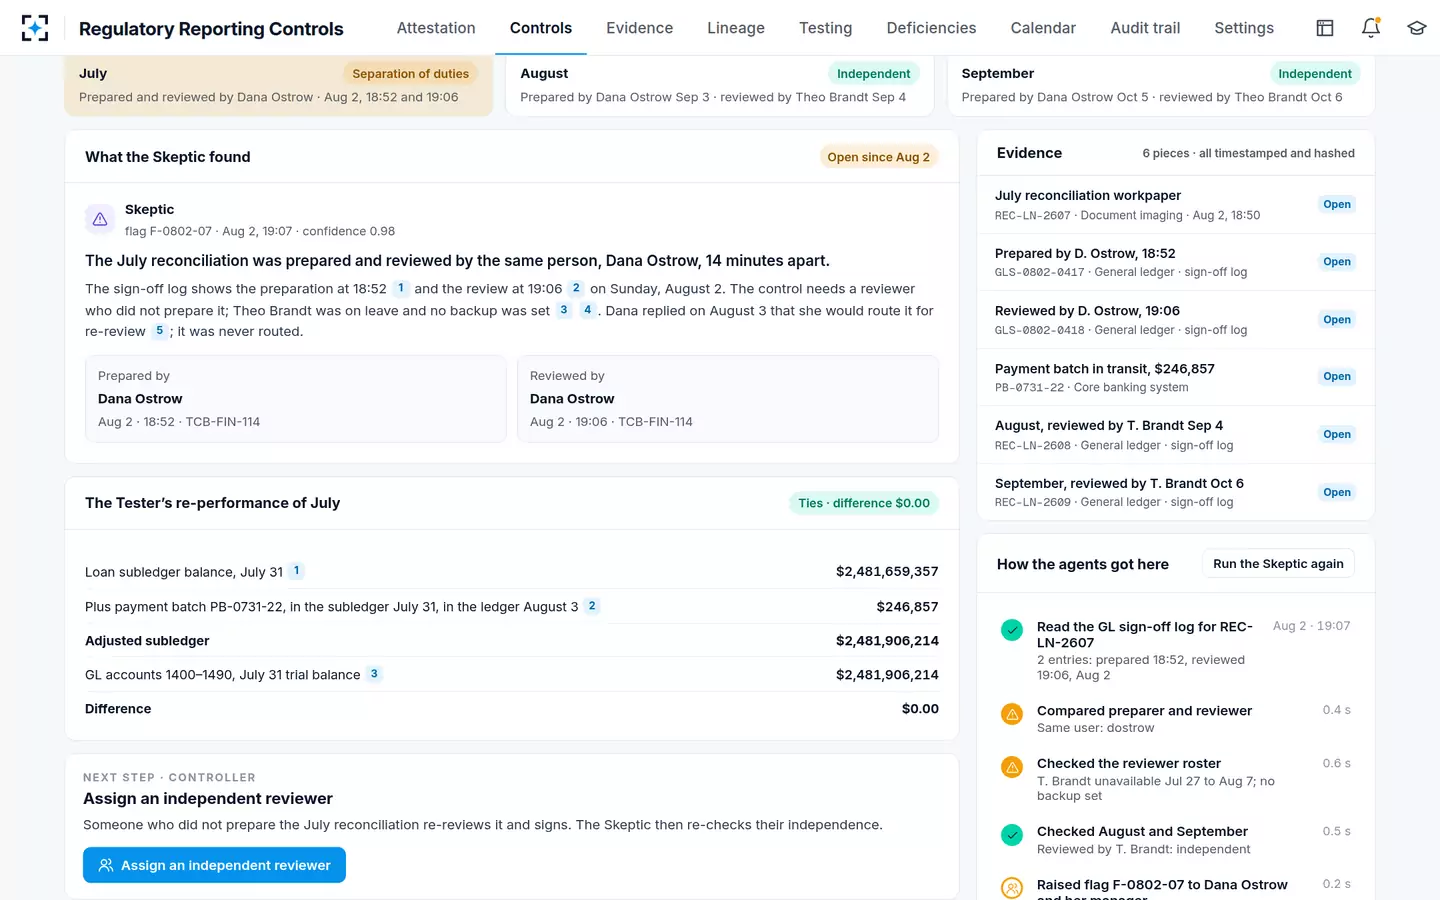The image size is (1440, 900).
Task: Select the August period card
Action: pyautogui.click(x=720, y=85)
